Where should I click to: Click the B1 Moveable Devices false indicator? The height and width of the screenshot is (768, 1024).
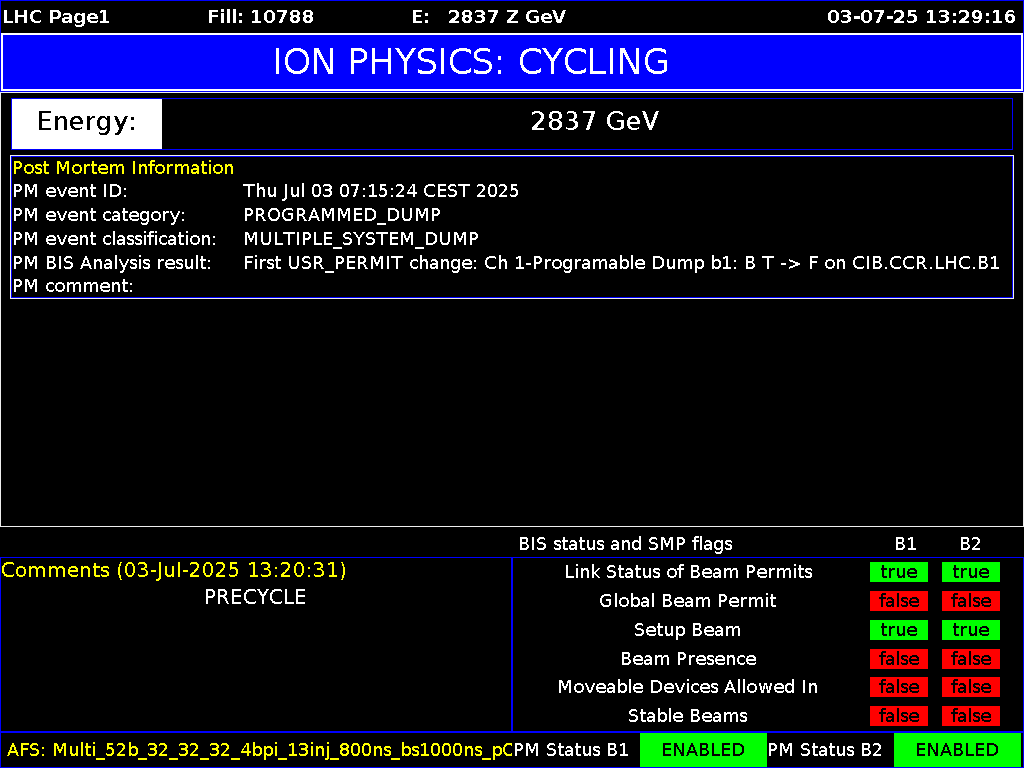click(899, 687)
